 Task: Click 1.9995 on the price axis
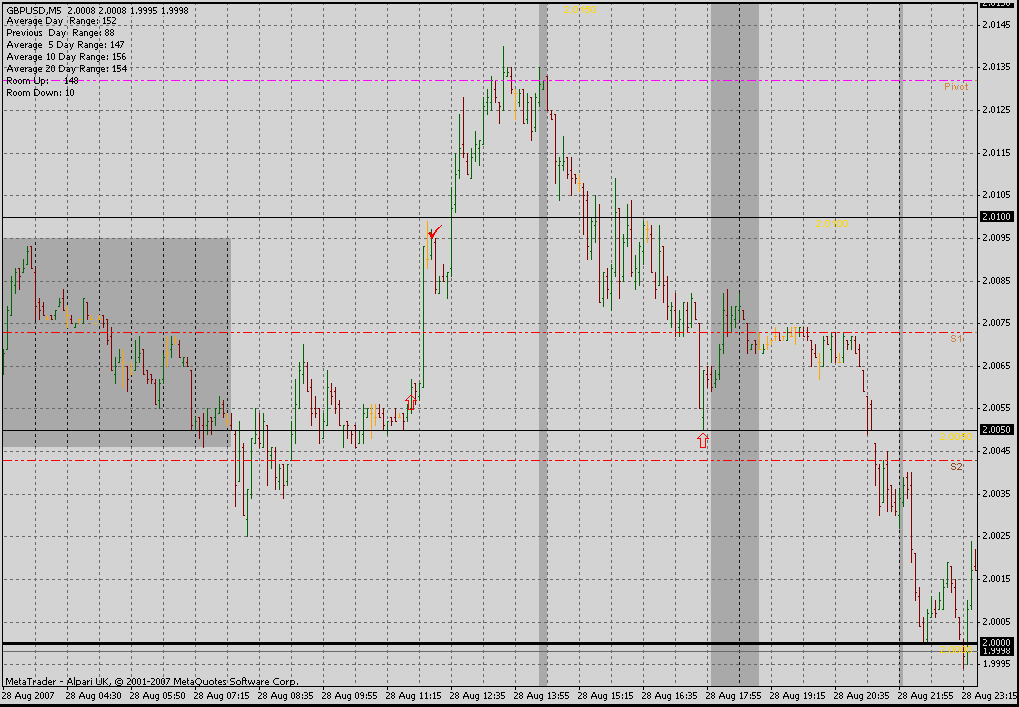(997, 664)
